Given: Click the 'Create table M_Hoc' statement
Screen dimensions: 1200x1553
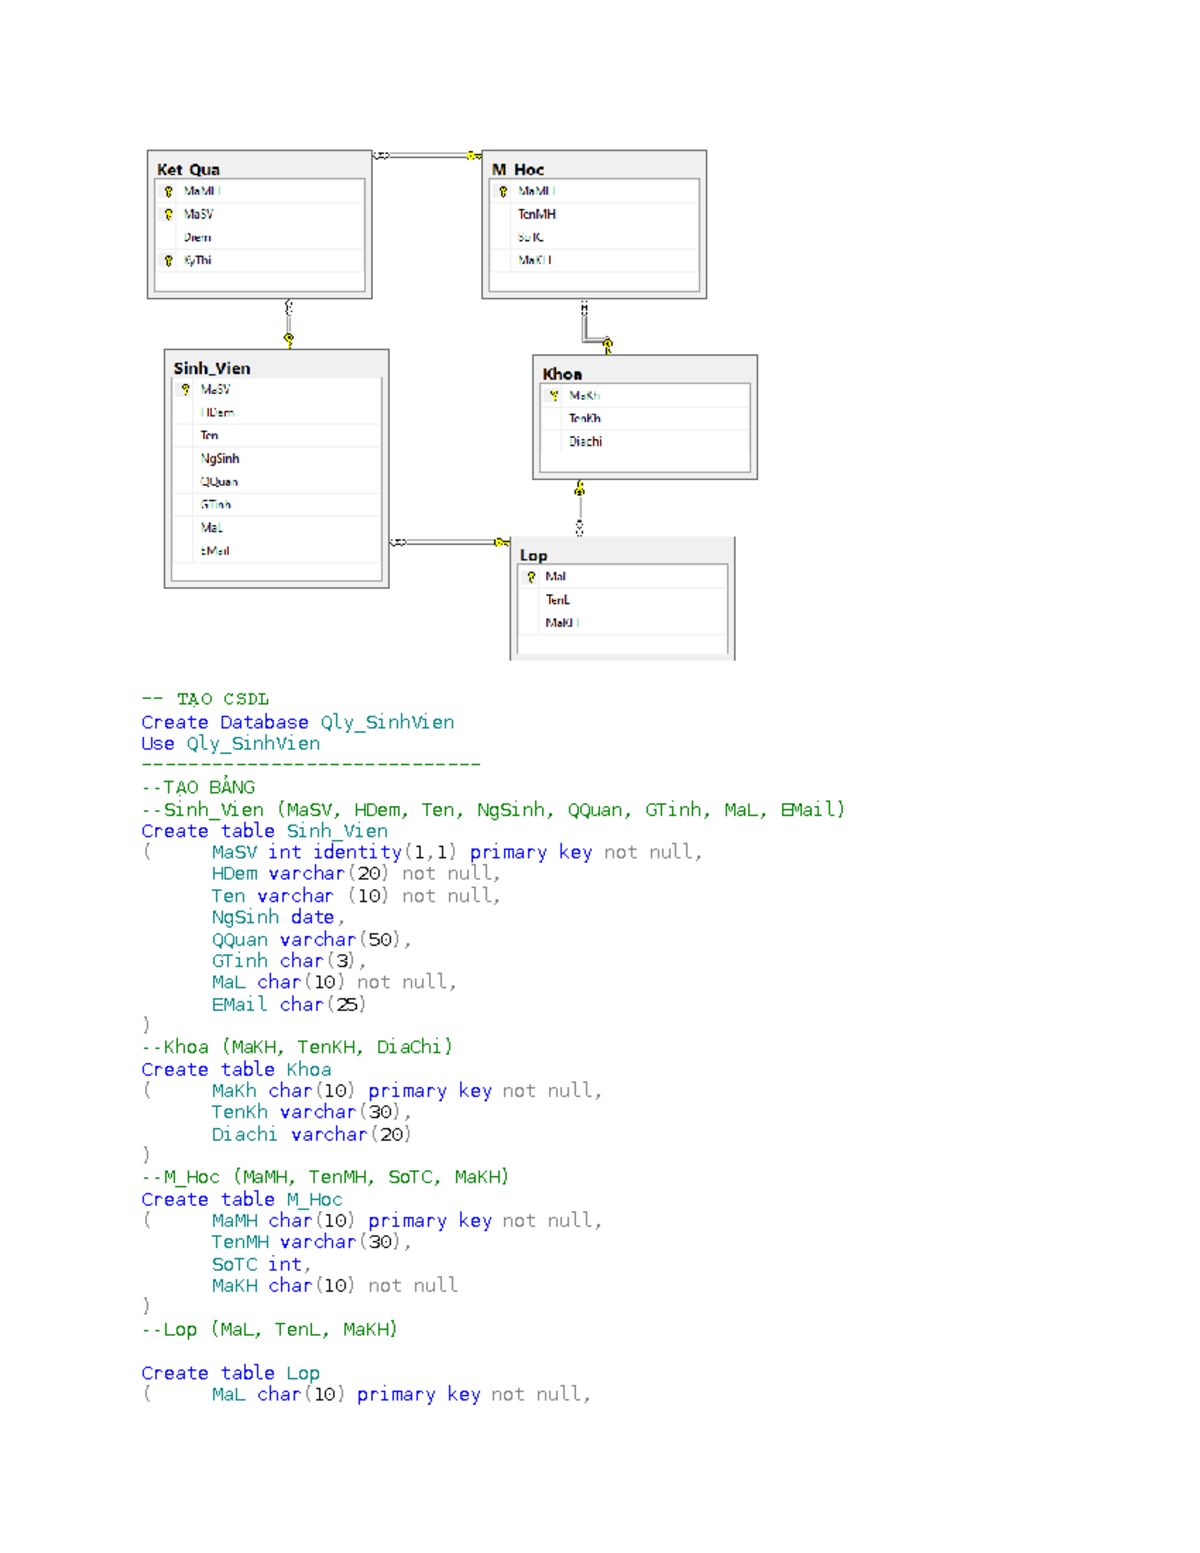Looking at the screenshot, I should [x=242, y=1199].
